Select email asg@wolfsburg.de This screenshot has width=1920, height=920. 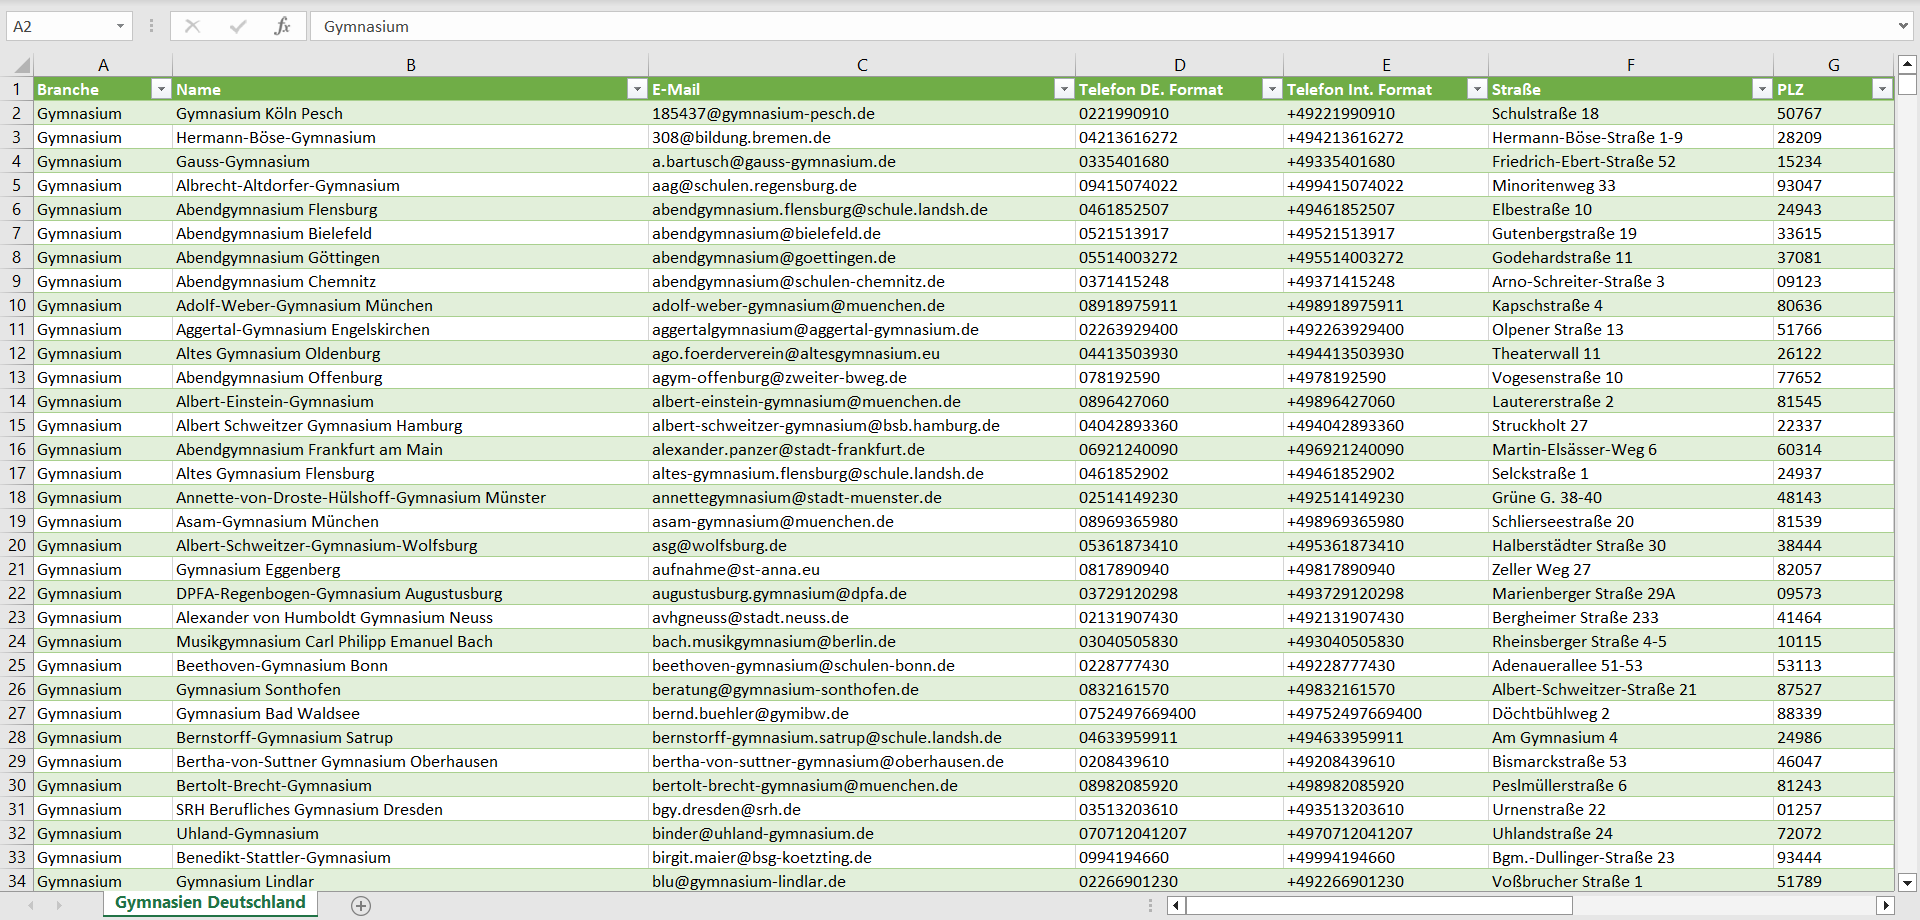click(862, 545)
